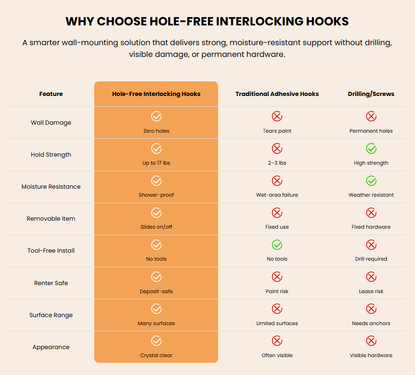The height and width of the screenshot is (375, 416).
Task: Select the 'Traditional Adhesive Hooks' column header
Action: click(277, 94)
